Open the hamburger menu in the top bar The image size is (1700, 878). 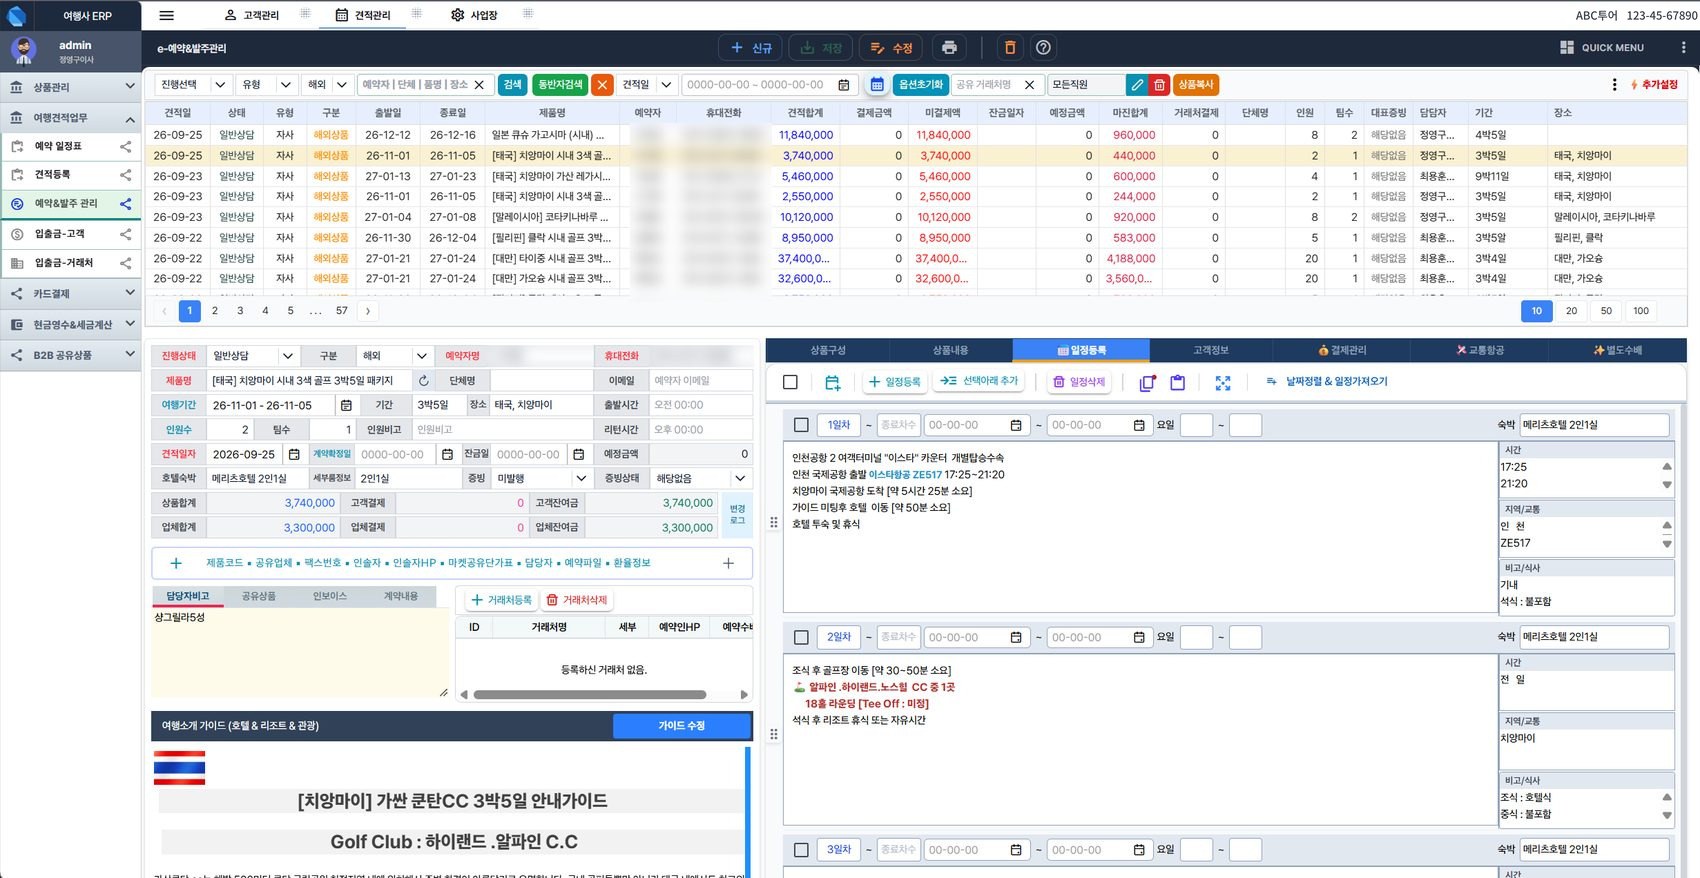click(166, 15)
